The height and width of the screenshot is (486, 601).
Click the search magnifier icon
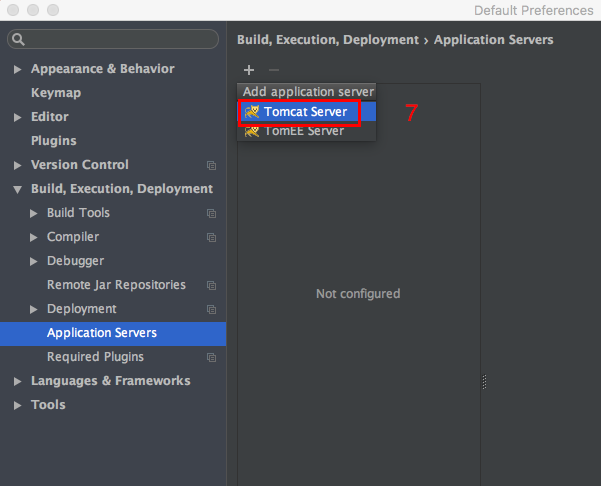pos(18,39)
